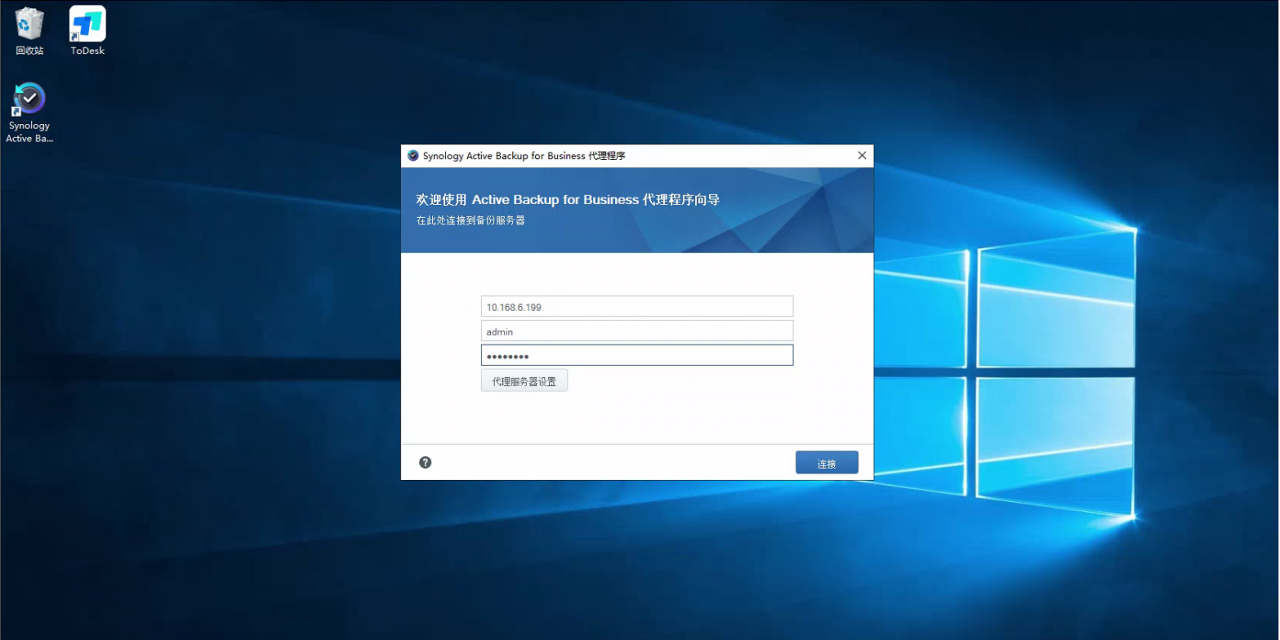Select the server address field showing 10.168.6.199
This screenshot has width=1280, height=640.
(x=636, y=306)
